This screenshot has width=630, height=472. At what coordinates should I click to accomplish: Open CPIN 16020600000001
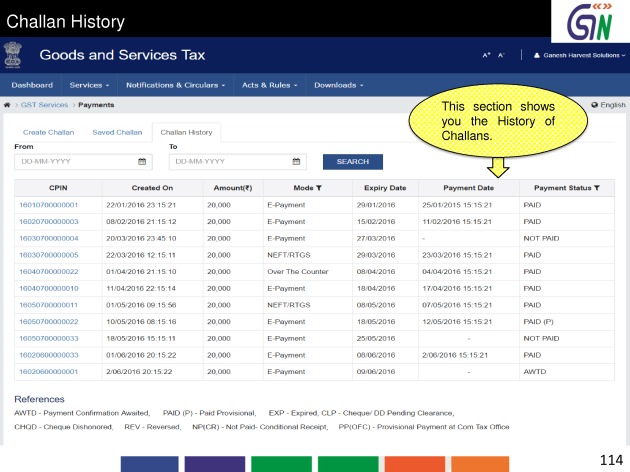pos(49,372)
